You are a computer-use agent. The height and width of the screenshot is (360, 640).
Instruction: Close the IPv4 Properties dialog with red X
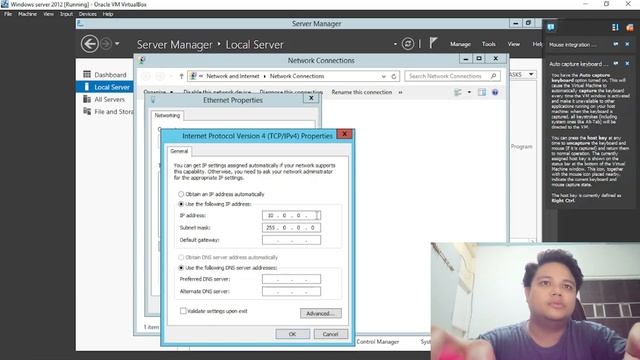[344, 134]
